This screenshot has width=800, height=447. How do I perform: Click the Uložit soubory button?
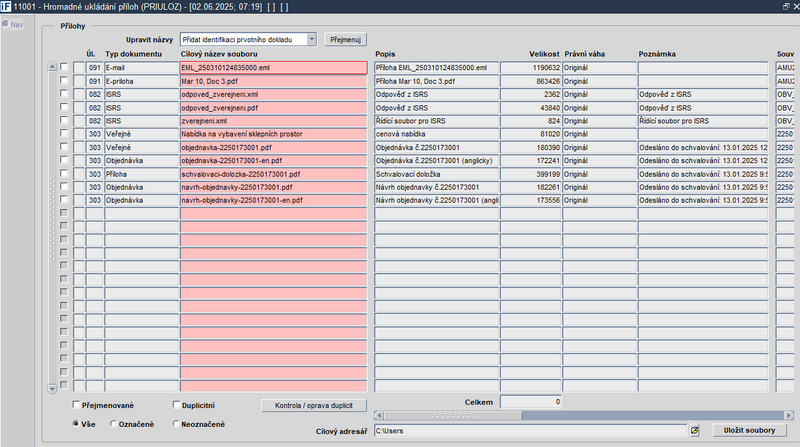point(749,430)
